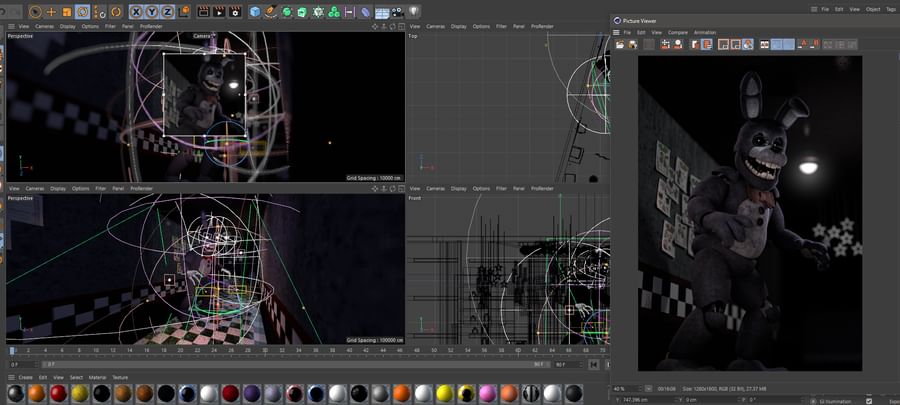Open Display menu in Top viewport
The image size is (900, 405).
(x=459, y=26)
